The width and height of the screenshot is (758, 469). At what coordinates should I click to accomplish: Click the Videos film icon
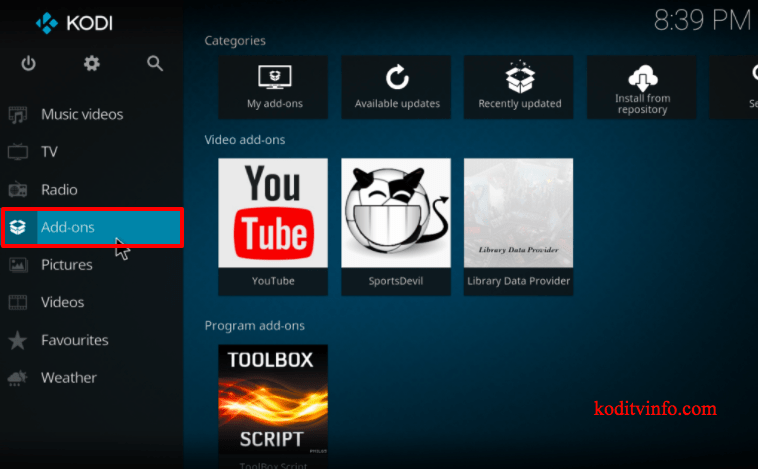tap(18, 302)
